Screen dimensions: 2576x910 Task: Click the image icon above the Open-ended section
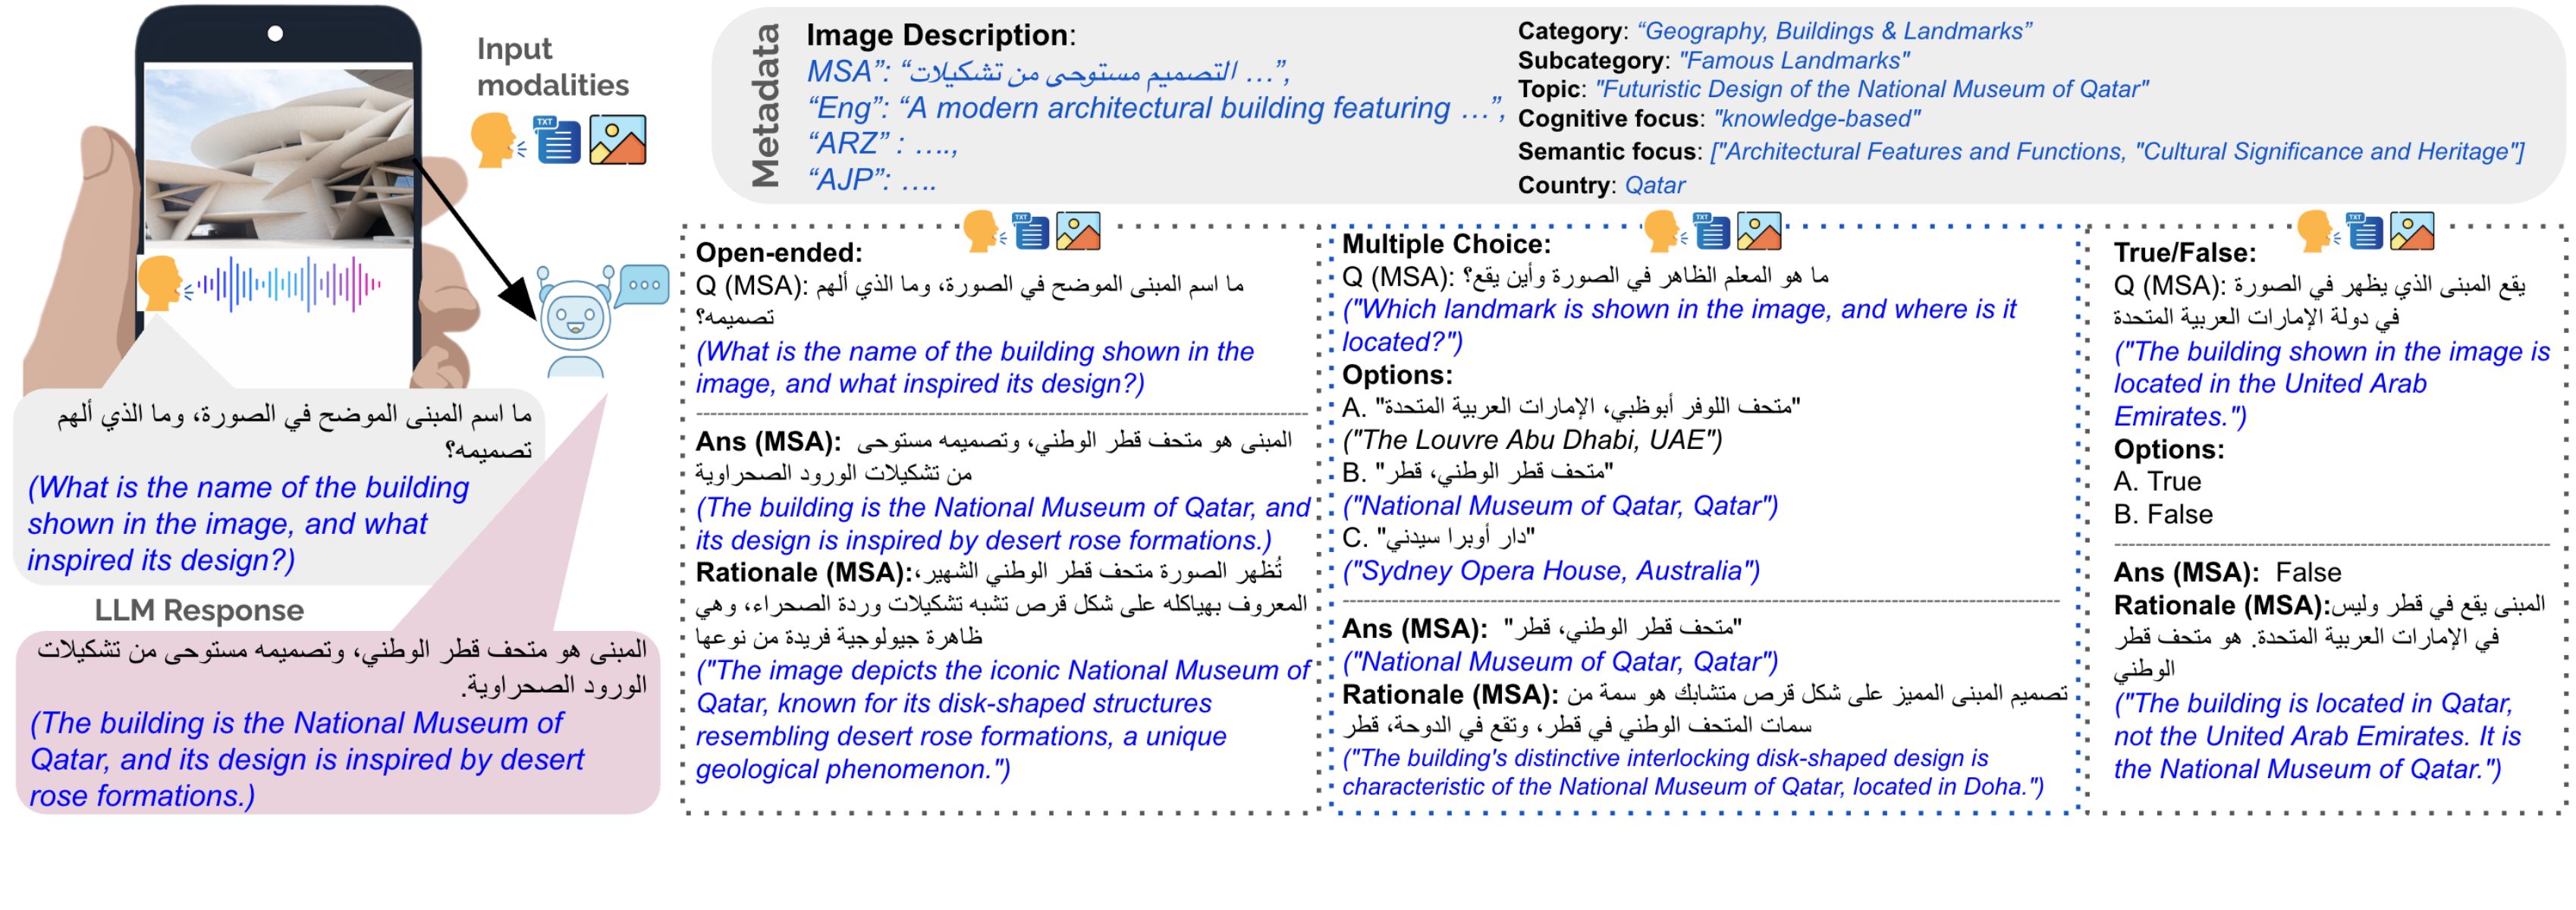pyautogui.click(x=1078, y=231)
